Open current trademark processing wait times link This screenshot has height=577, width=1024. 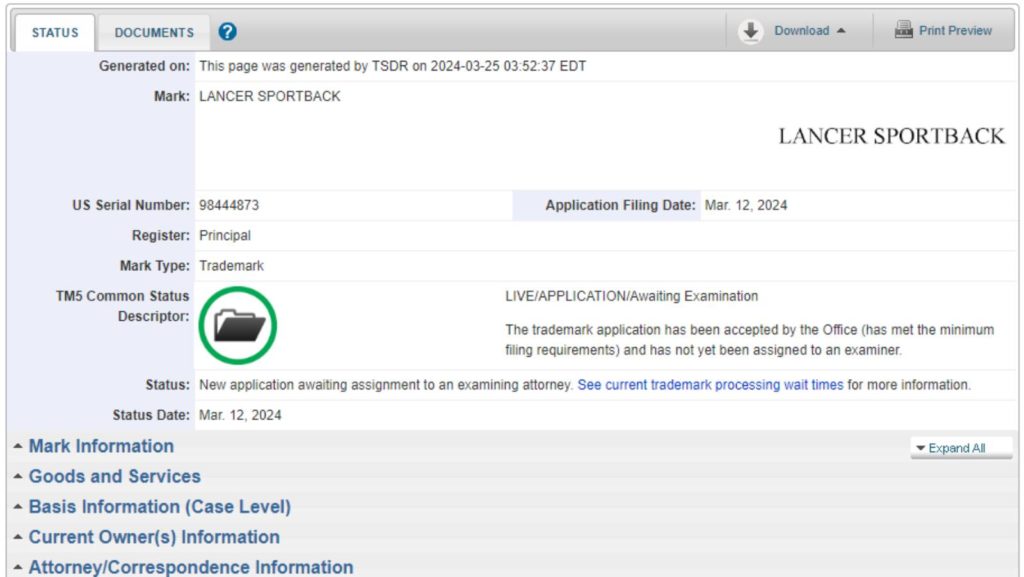[711, 385]
